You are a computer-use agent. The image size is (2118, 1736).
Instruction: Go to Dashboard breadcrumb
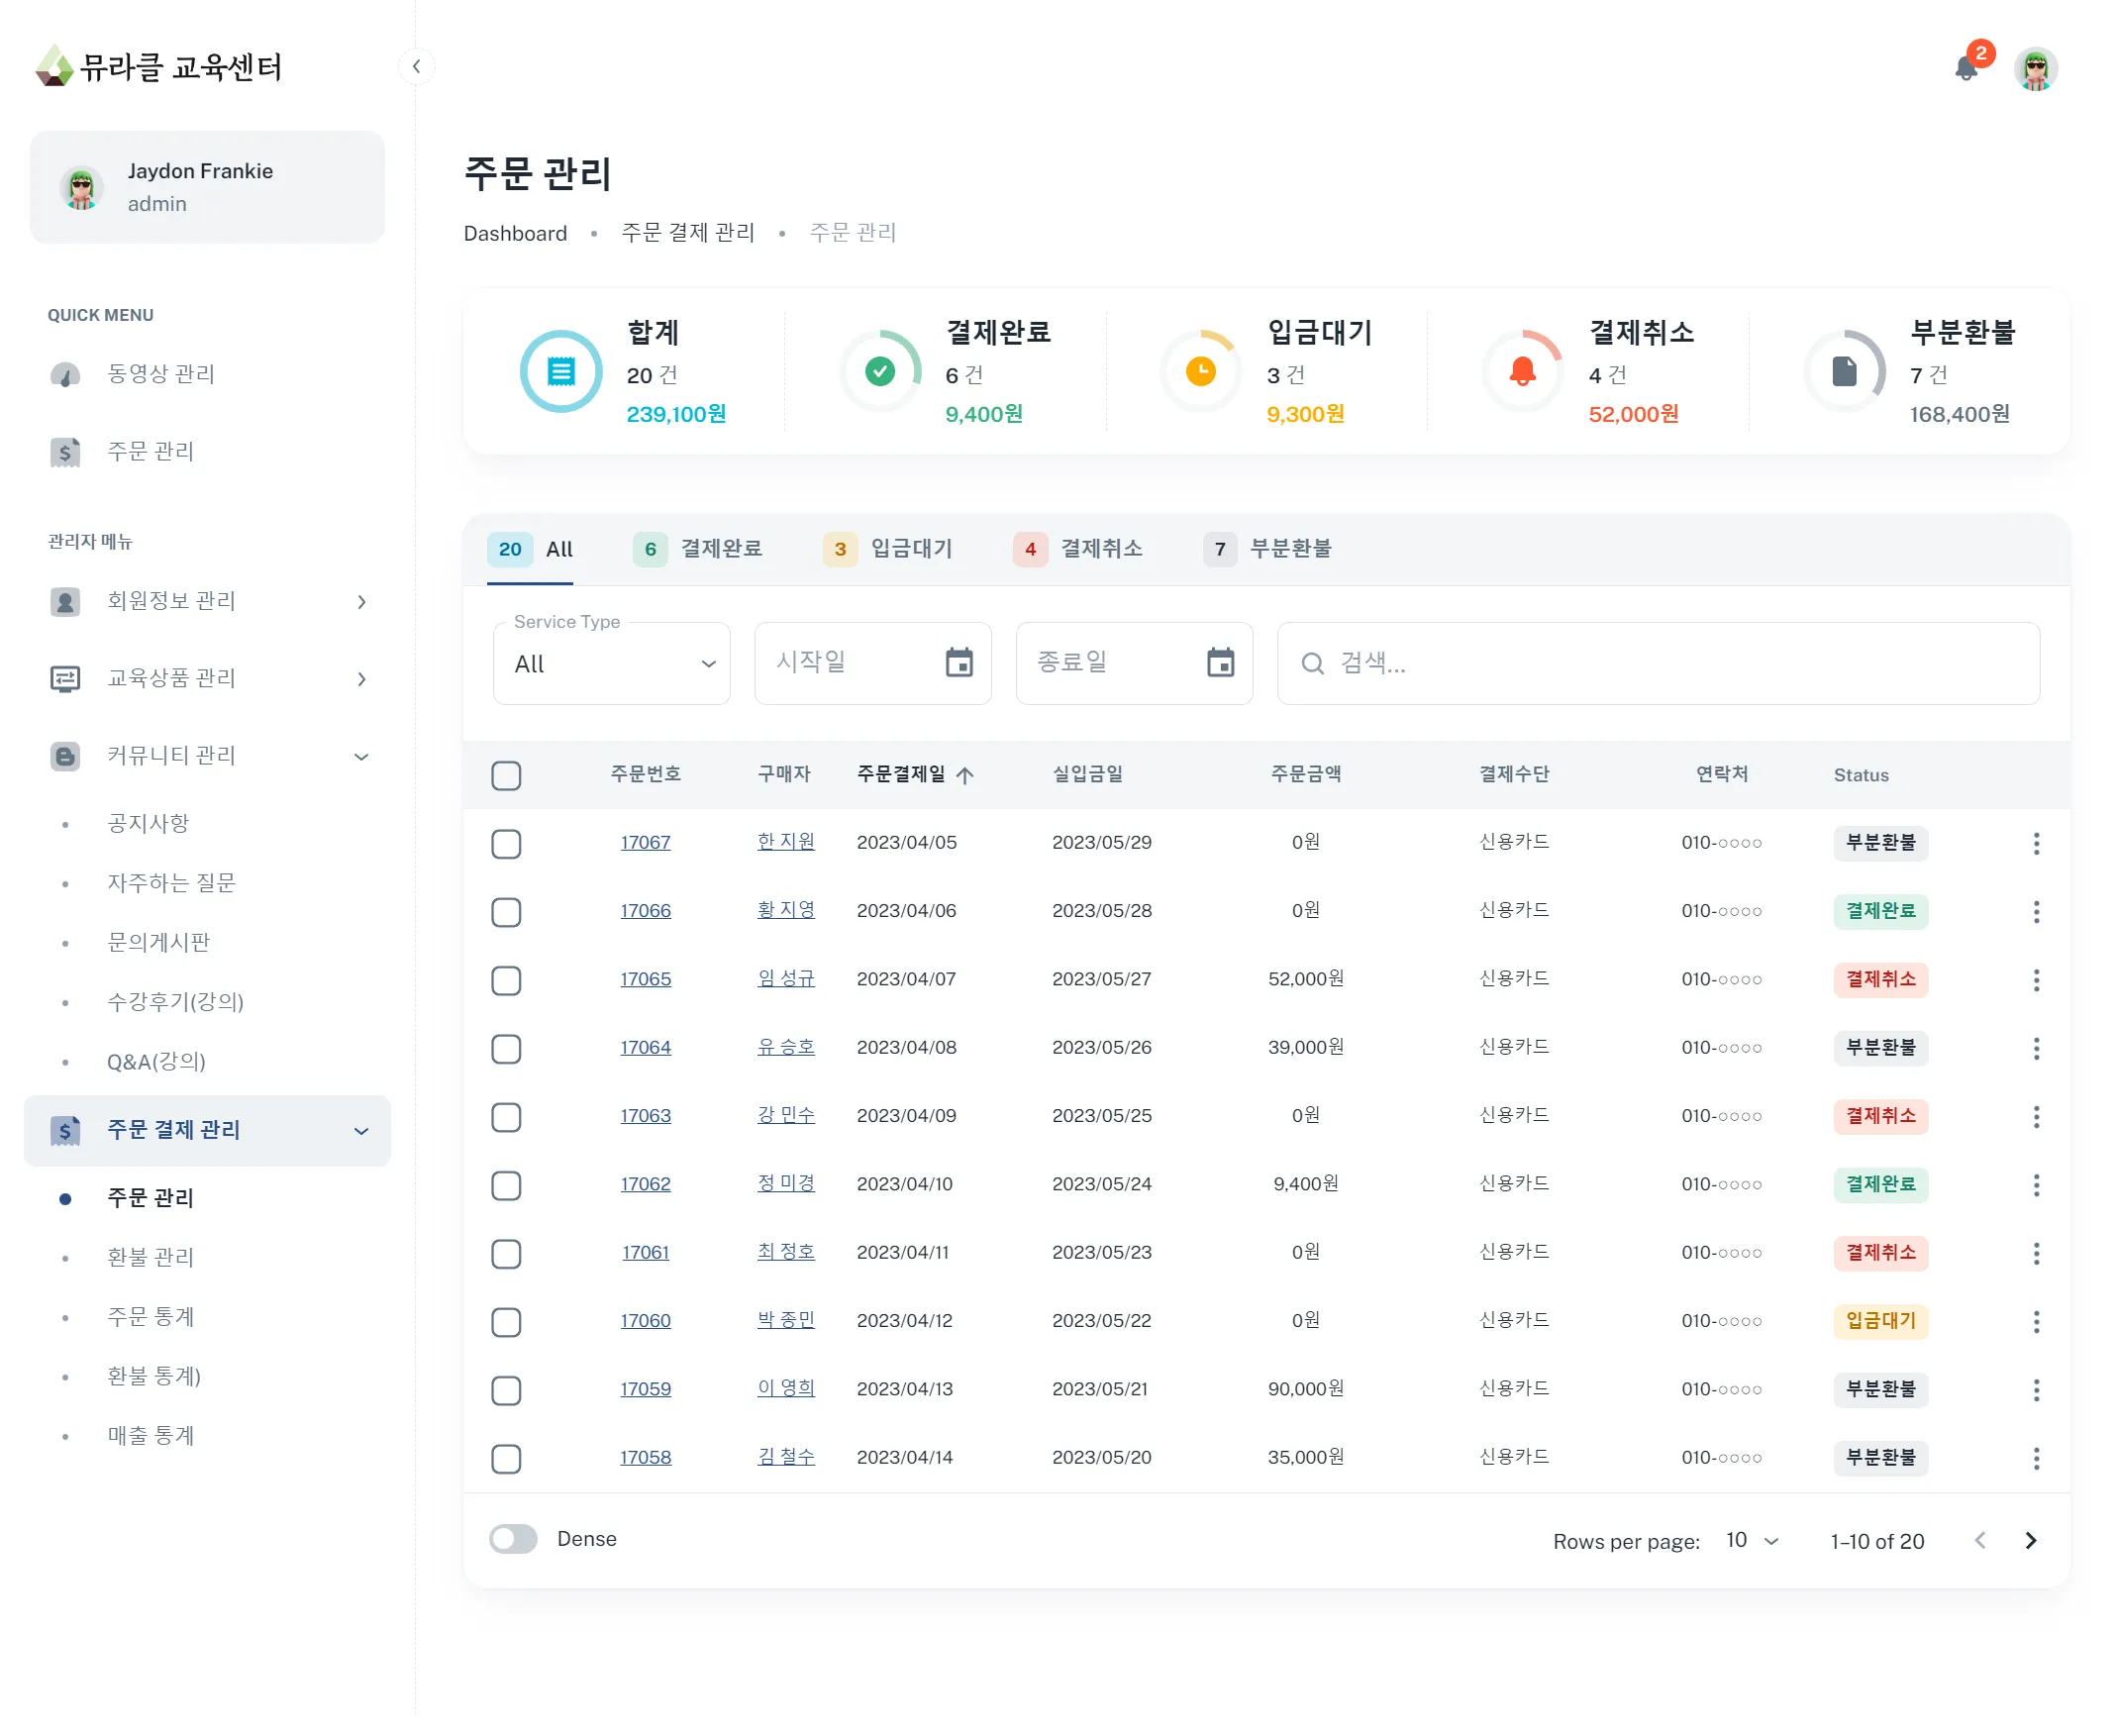515,233
